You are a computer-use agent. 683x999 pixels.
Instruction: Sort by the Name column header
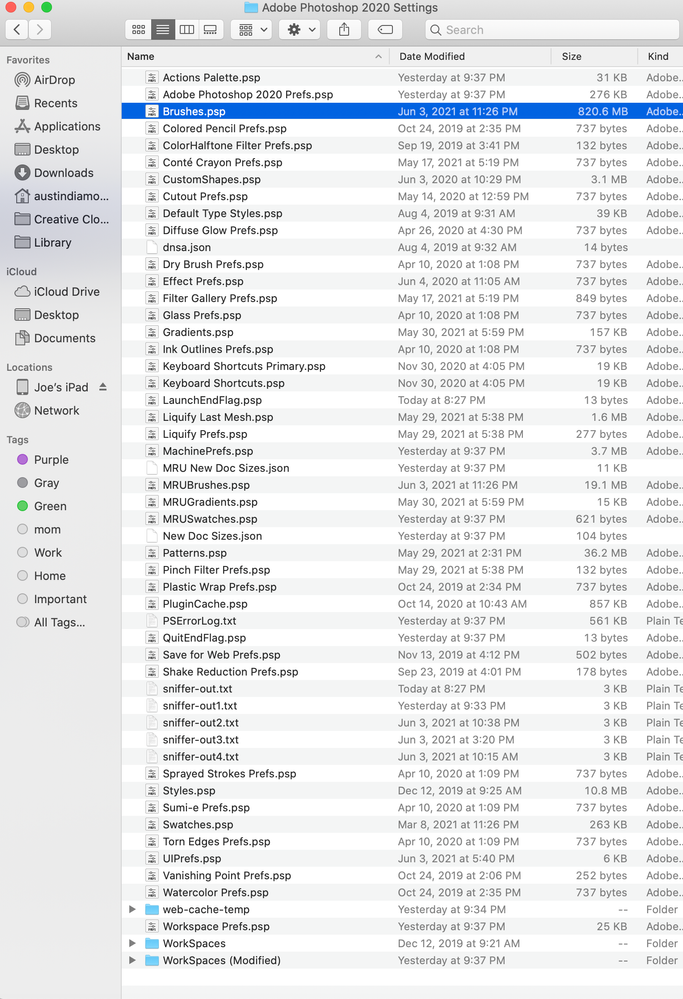[x=255, y=57]
